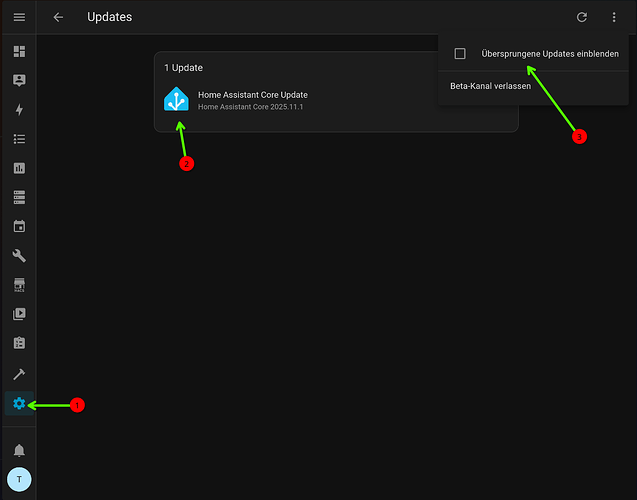This screenshot has height=500, width=637.
Task: Open the Notifications bell icon
Action: pyautogui.click(x=19, y=451)
